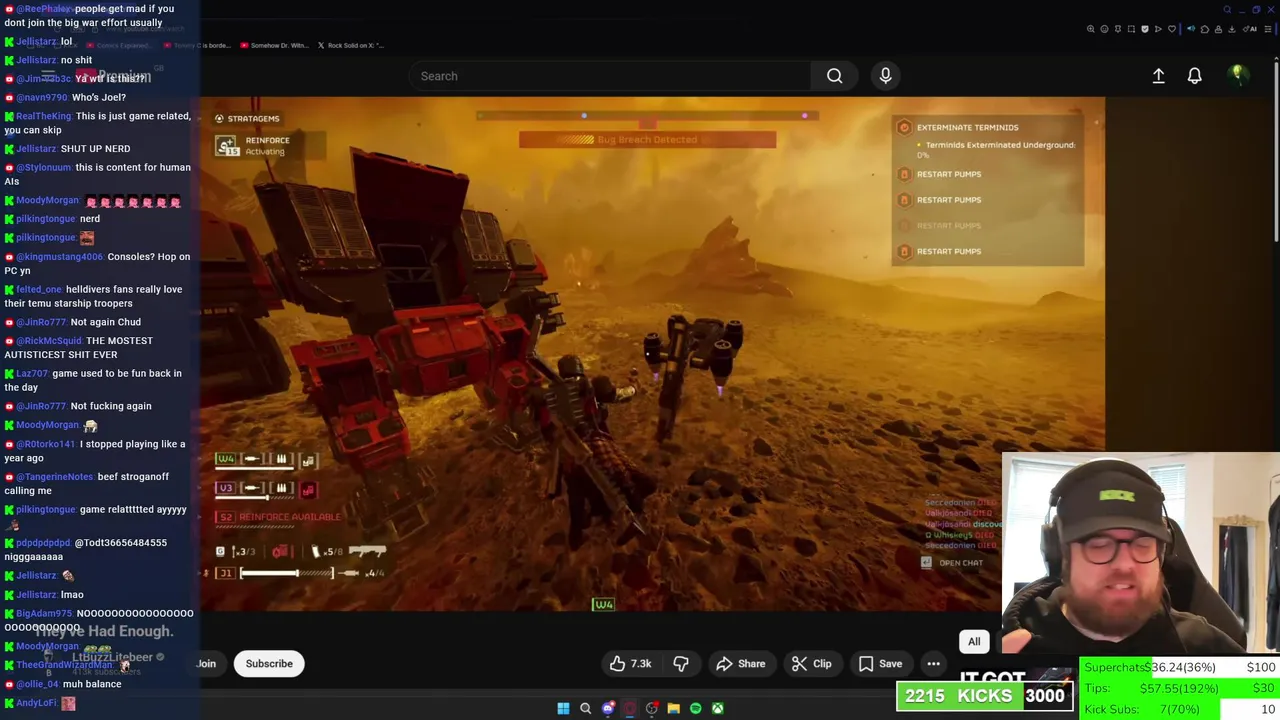Click the Tips $57.55 (192%) bar

tap(1179, 688)
